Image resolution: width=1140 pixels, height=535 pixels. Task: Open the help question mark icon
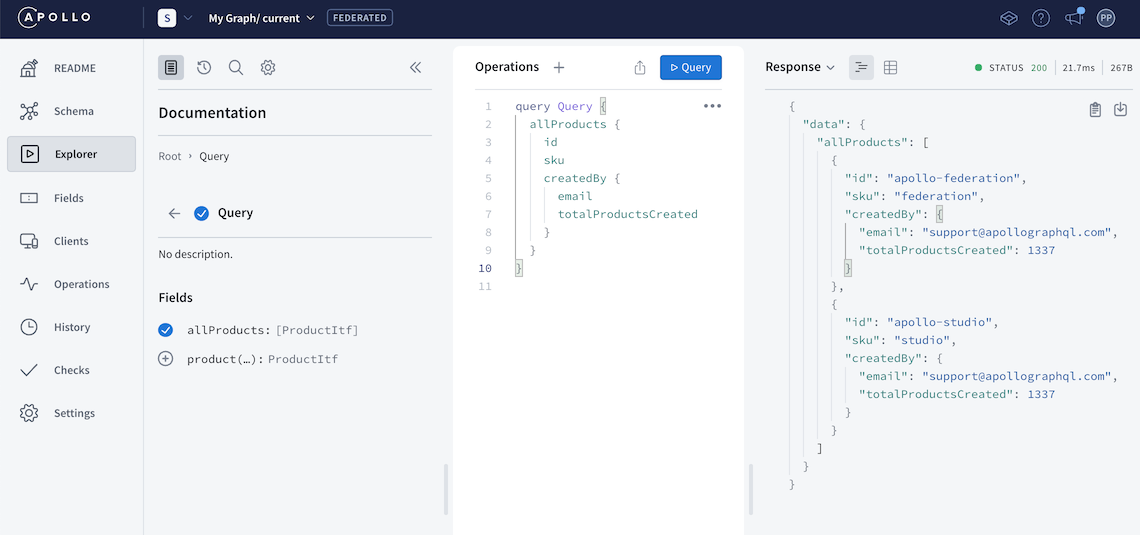point(1040,18)
